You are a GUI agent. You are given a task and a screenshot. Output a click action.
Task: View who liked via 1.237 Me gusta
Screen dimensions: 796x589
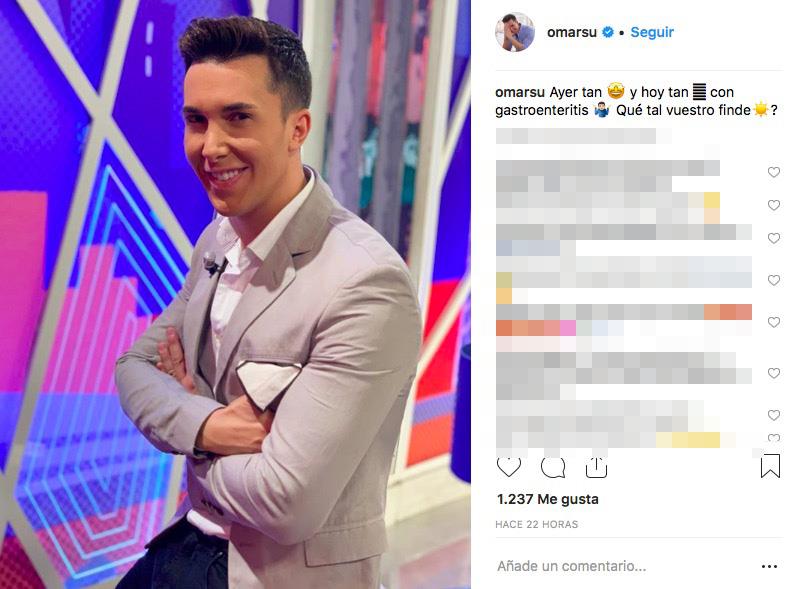click(x=548, y=499)
